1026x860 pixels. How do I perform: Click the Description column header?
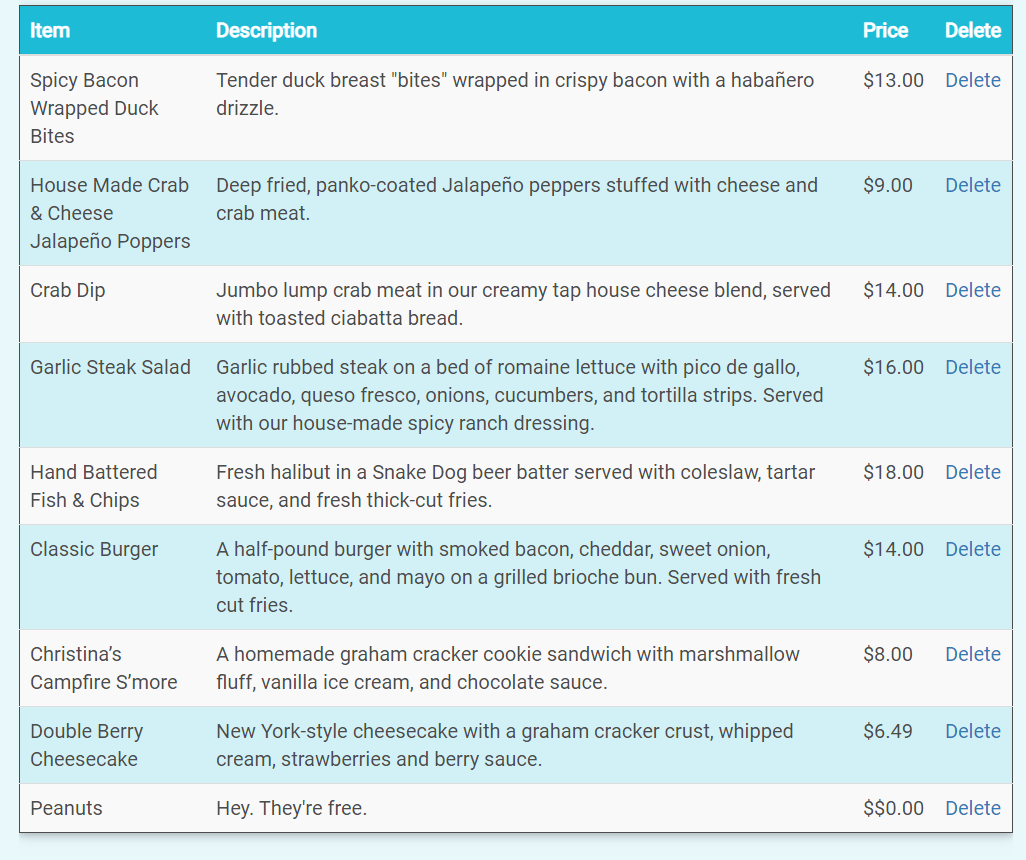266,30
